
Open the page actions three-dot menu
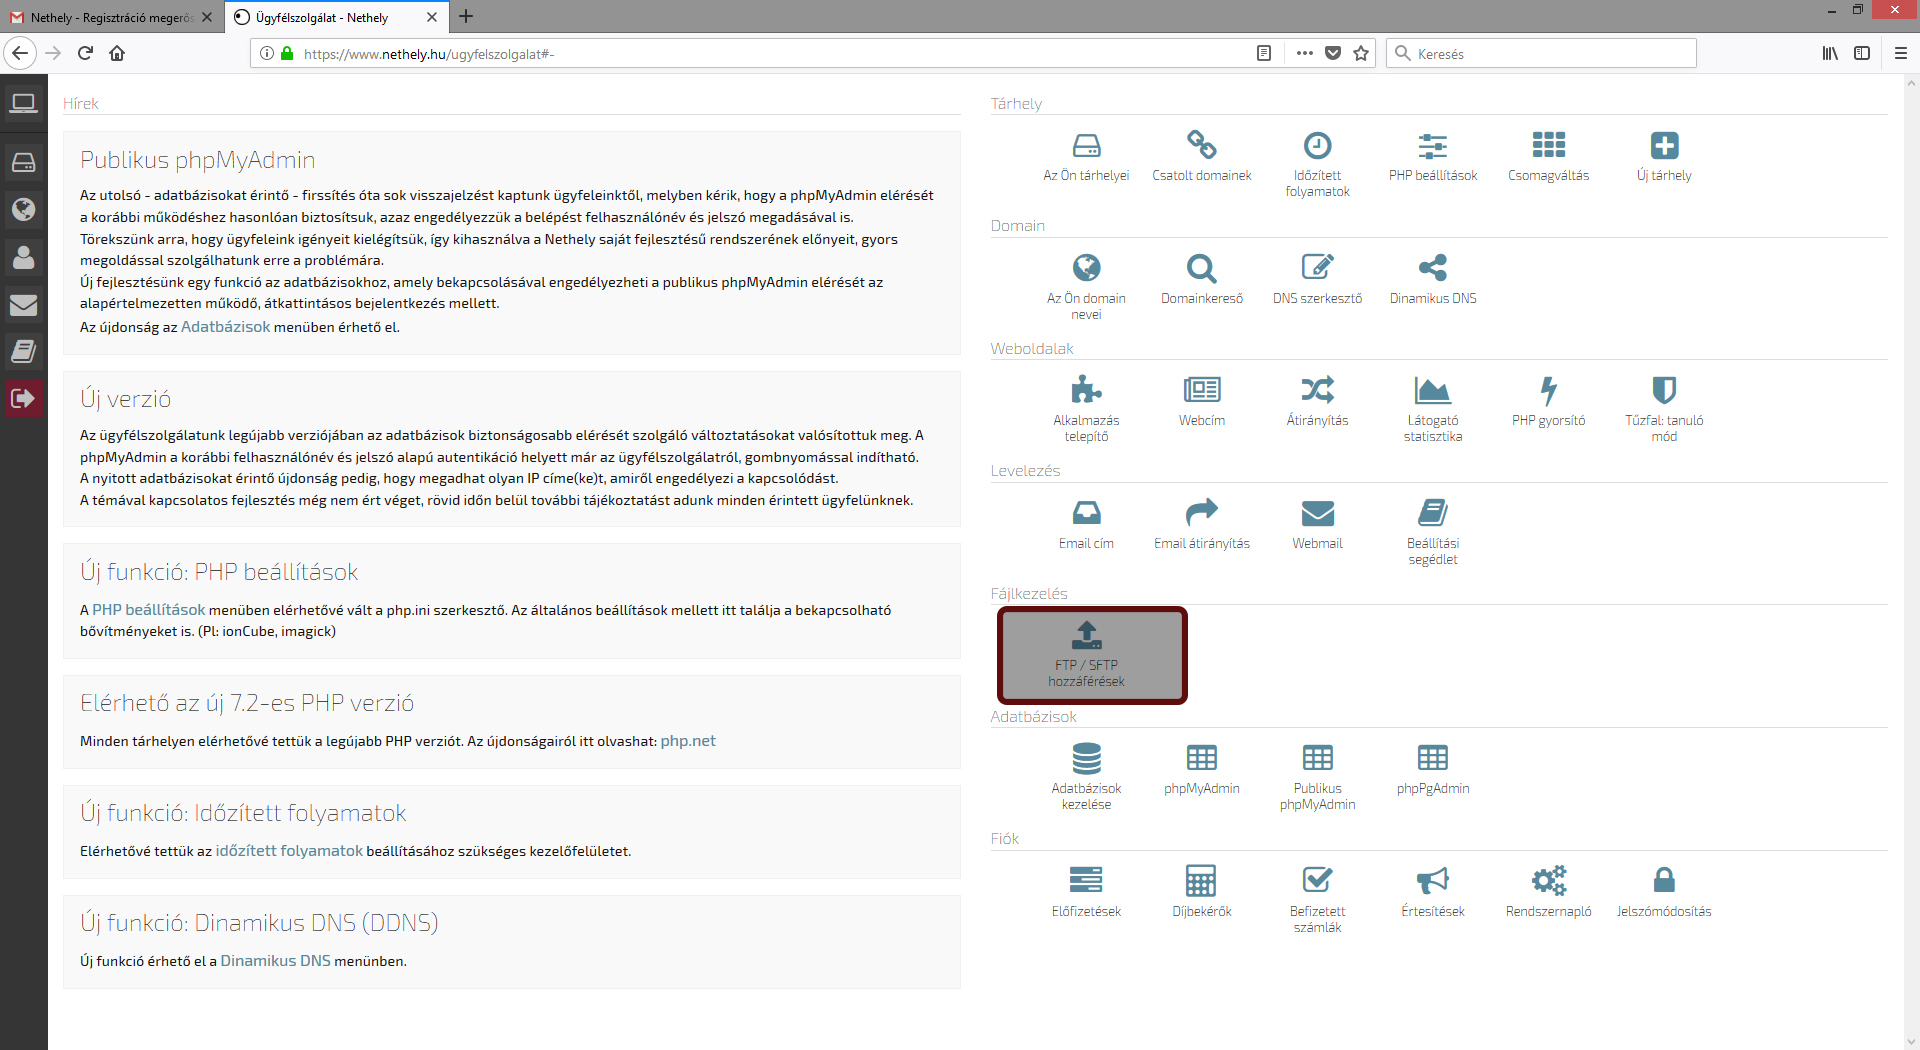point(1304,54)
